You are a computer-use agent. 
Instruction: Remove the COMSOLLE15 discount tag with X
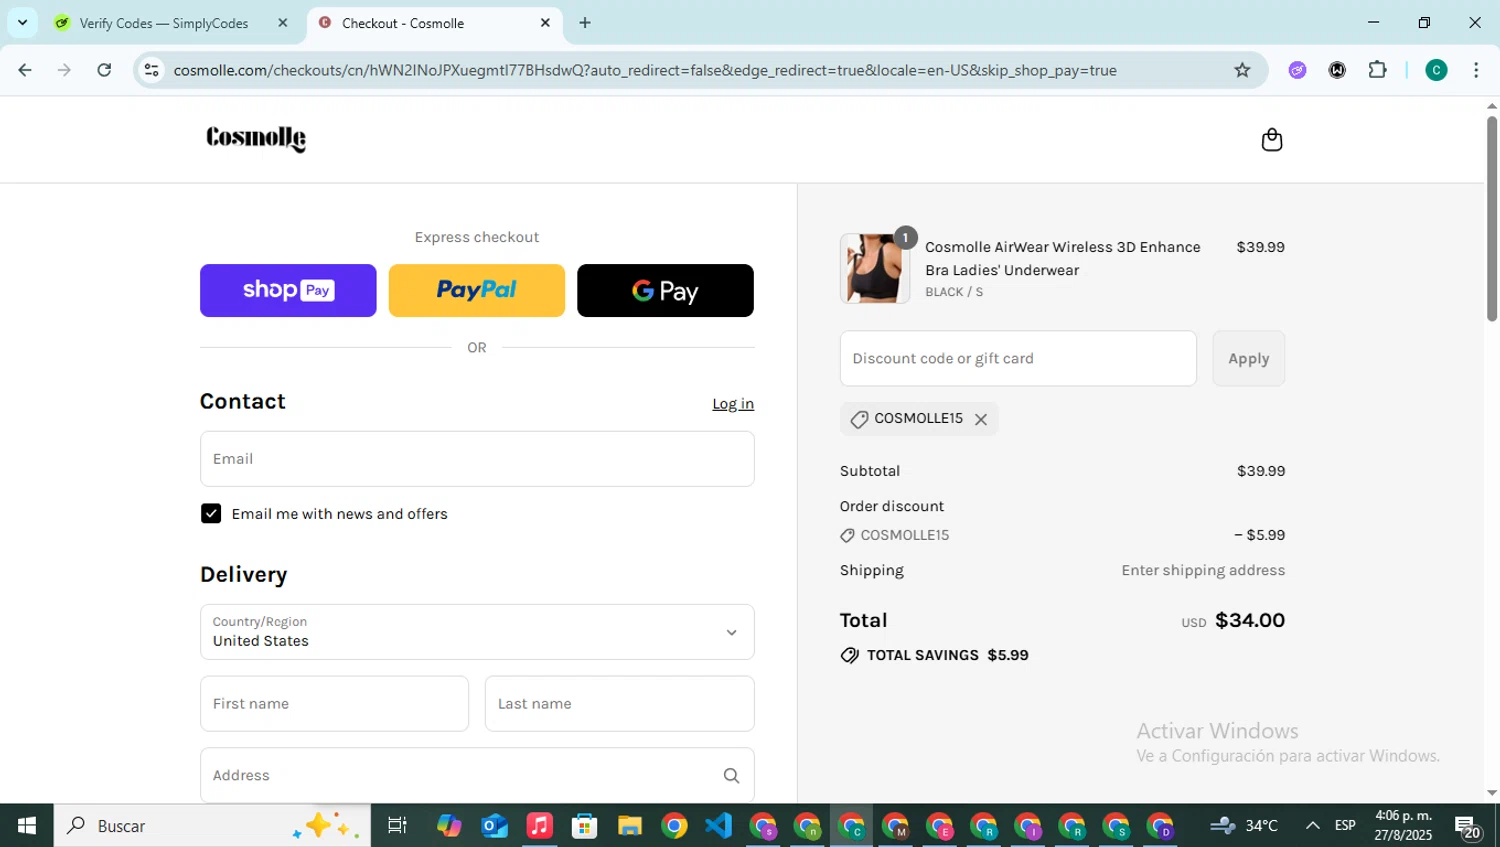[981, 419]
